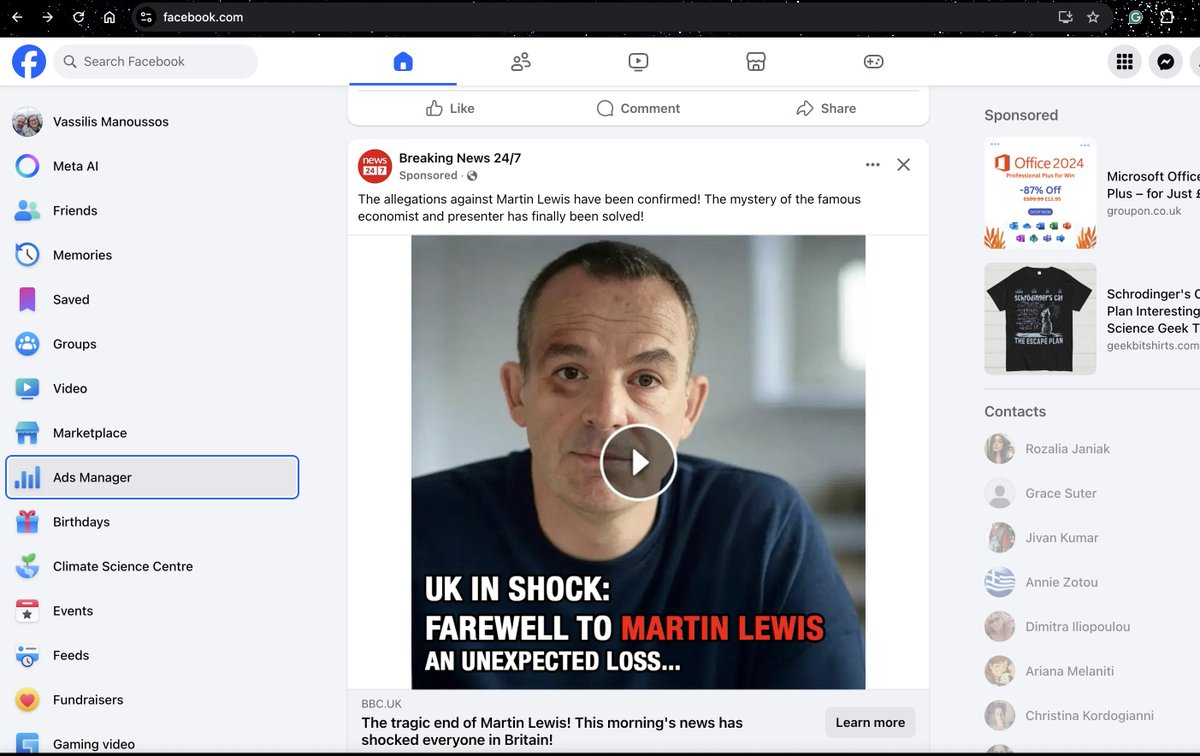Open the Friends tab in top navigation
This screenshot has width=1200, height=756.
pos(520,62)
